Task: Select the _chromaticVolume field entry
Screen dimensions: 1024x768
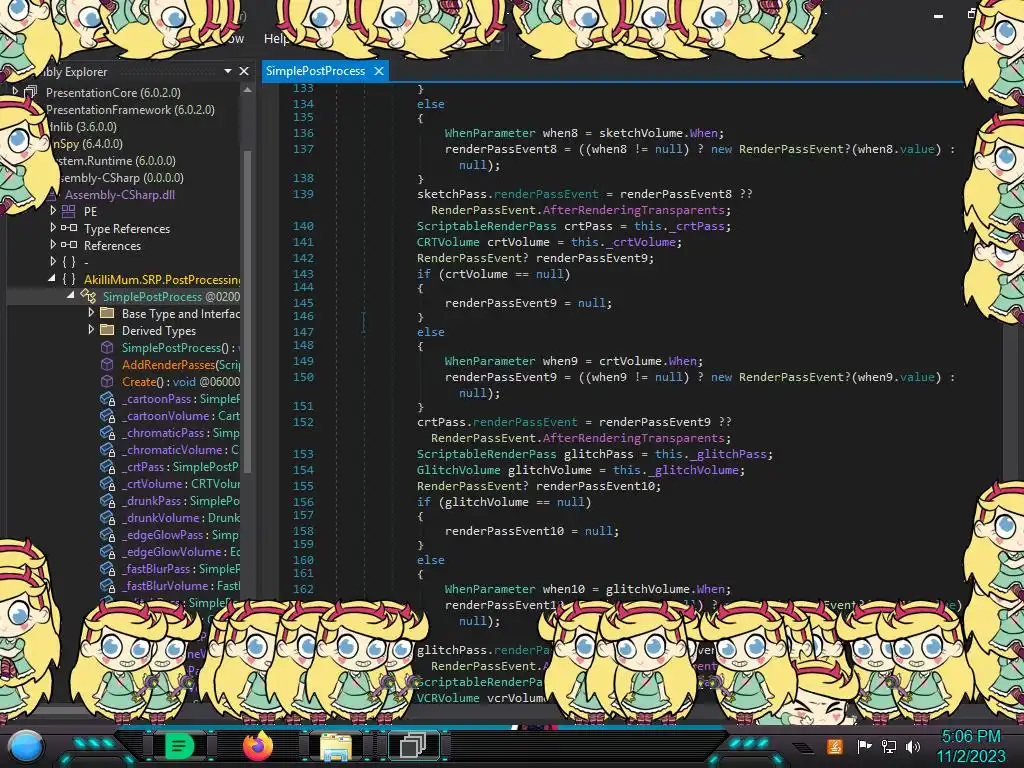Action: [x=180, y=450]
